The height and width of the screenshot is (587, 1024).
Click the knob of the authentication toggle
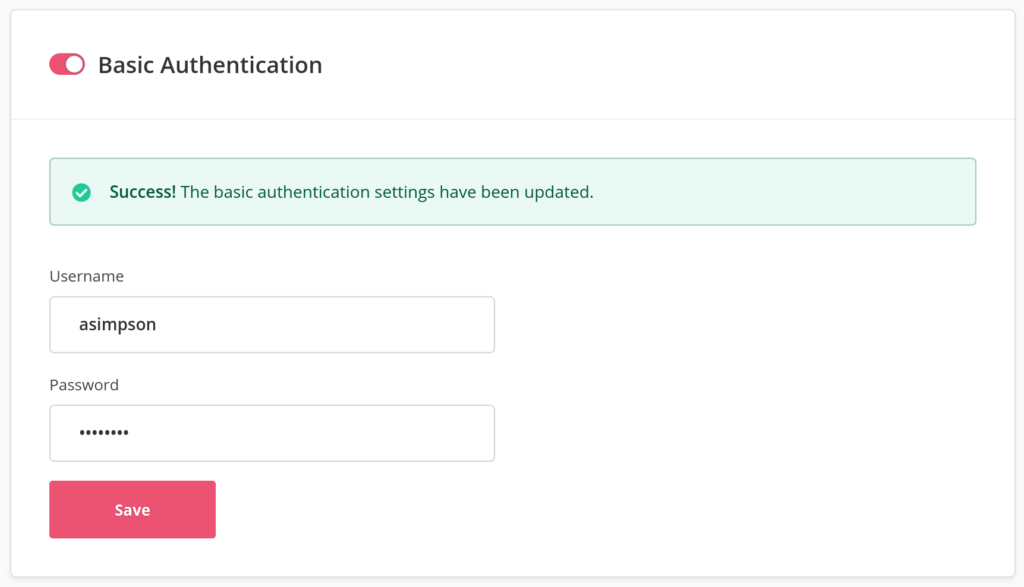coord(74,63)
